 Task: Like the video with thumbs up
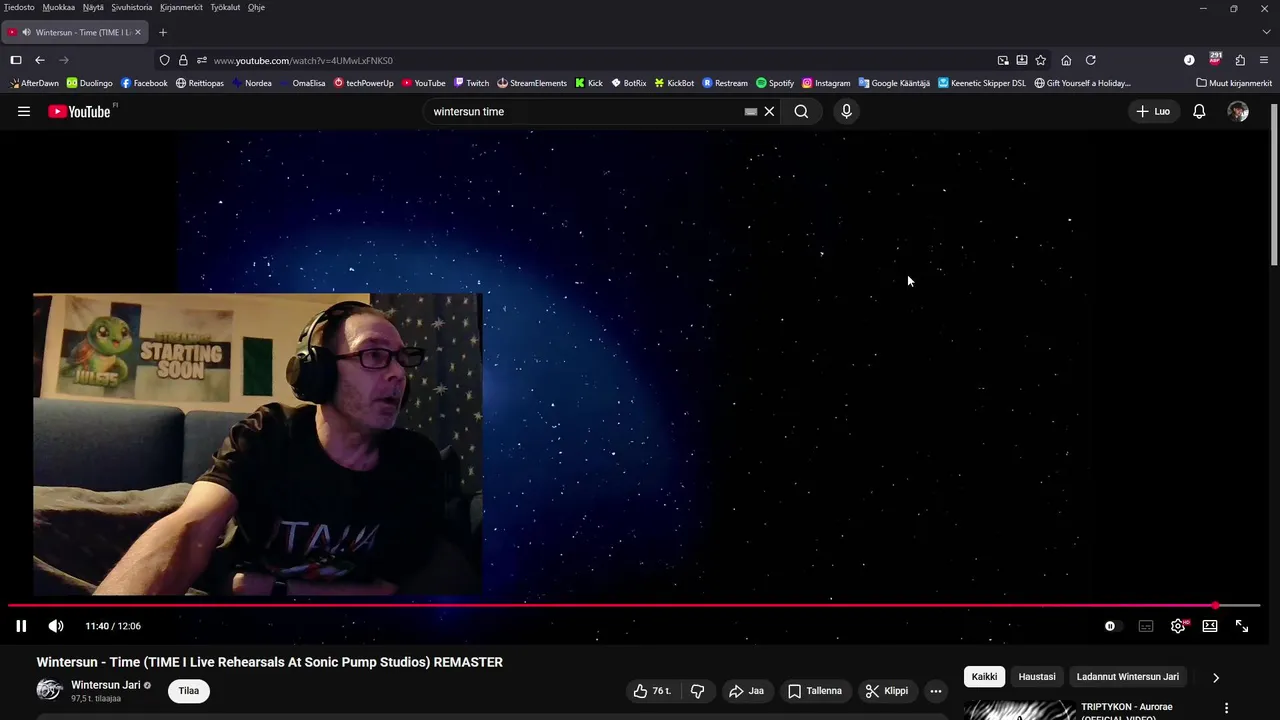[x=653, y=691]
